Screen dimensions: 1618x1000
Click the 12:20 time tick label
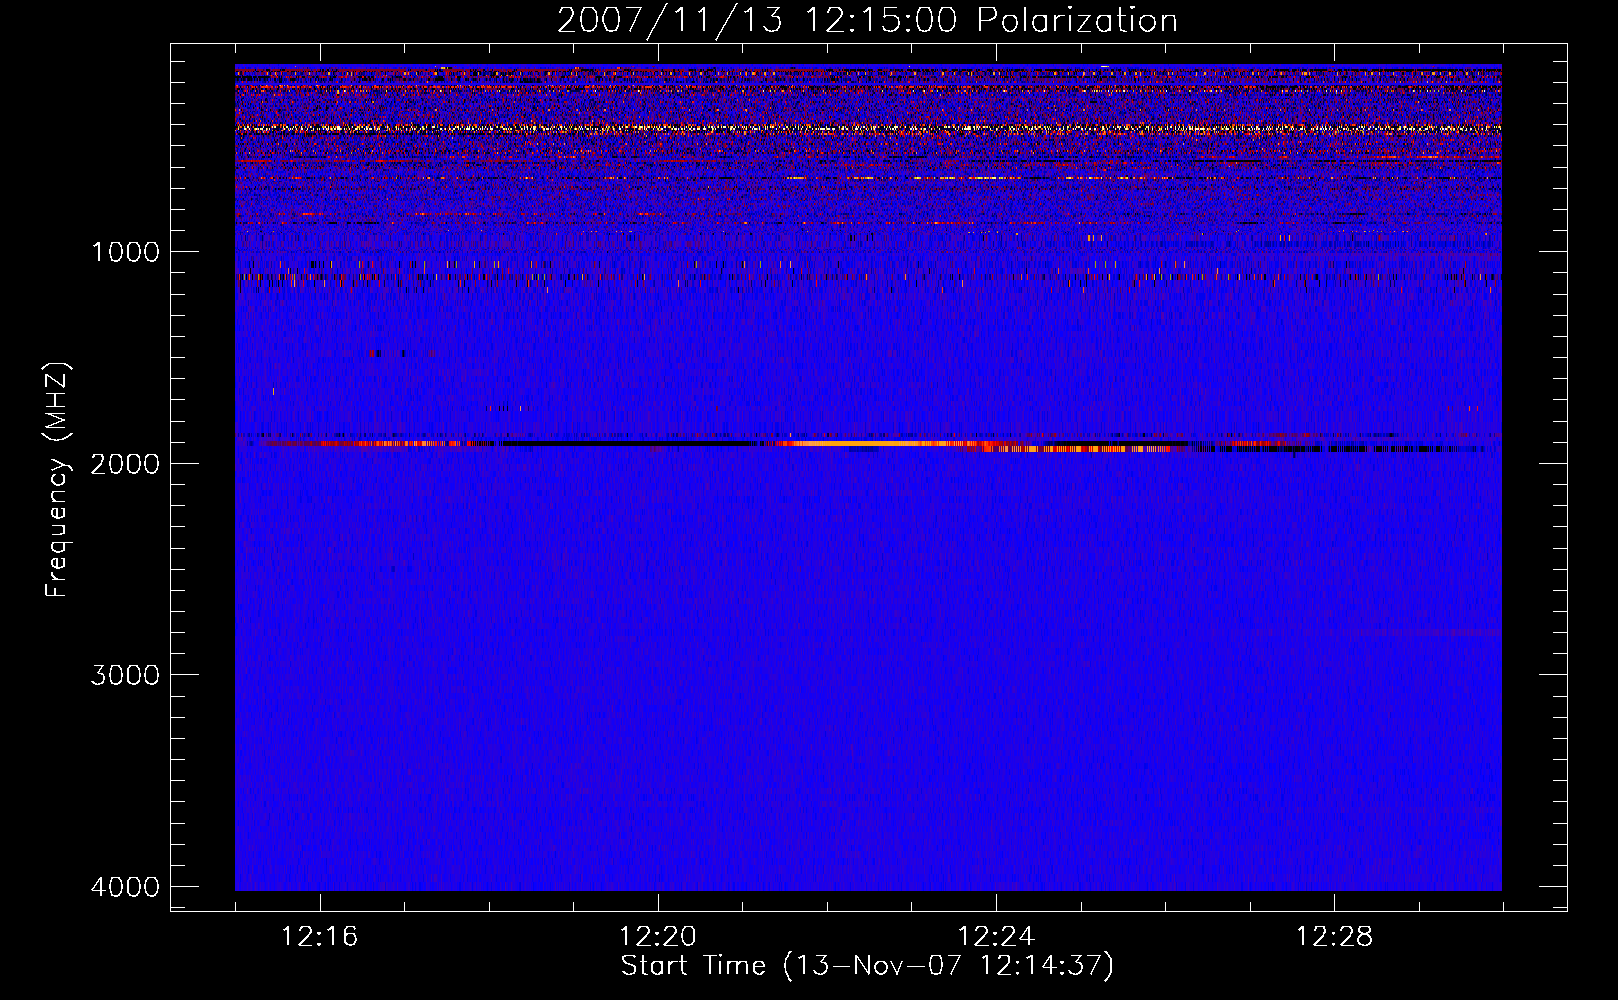tap(657, 937)
